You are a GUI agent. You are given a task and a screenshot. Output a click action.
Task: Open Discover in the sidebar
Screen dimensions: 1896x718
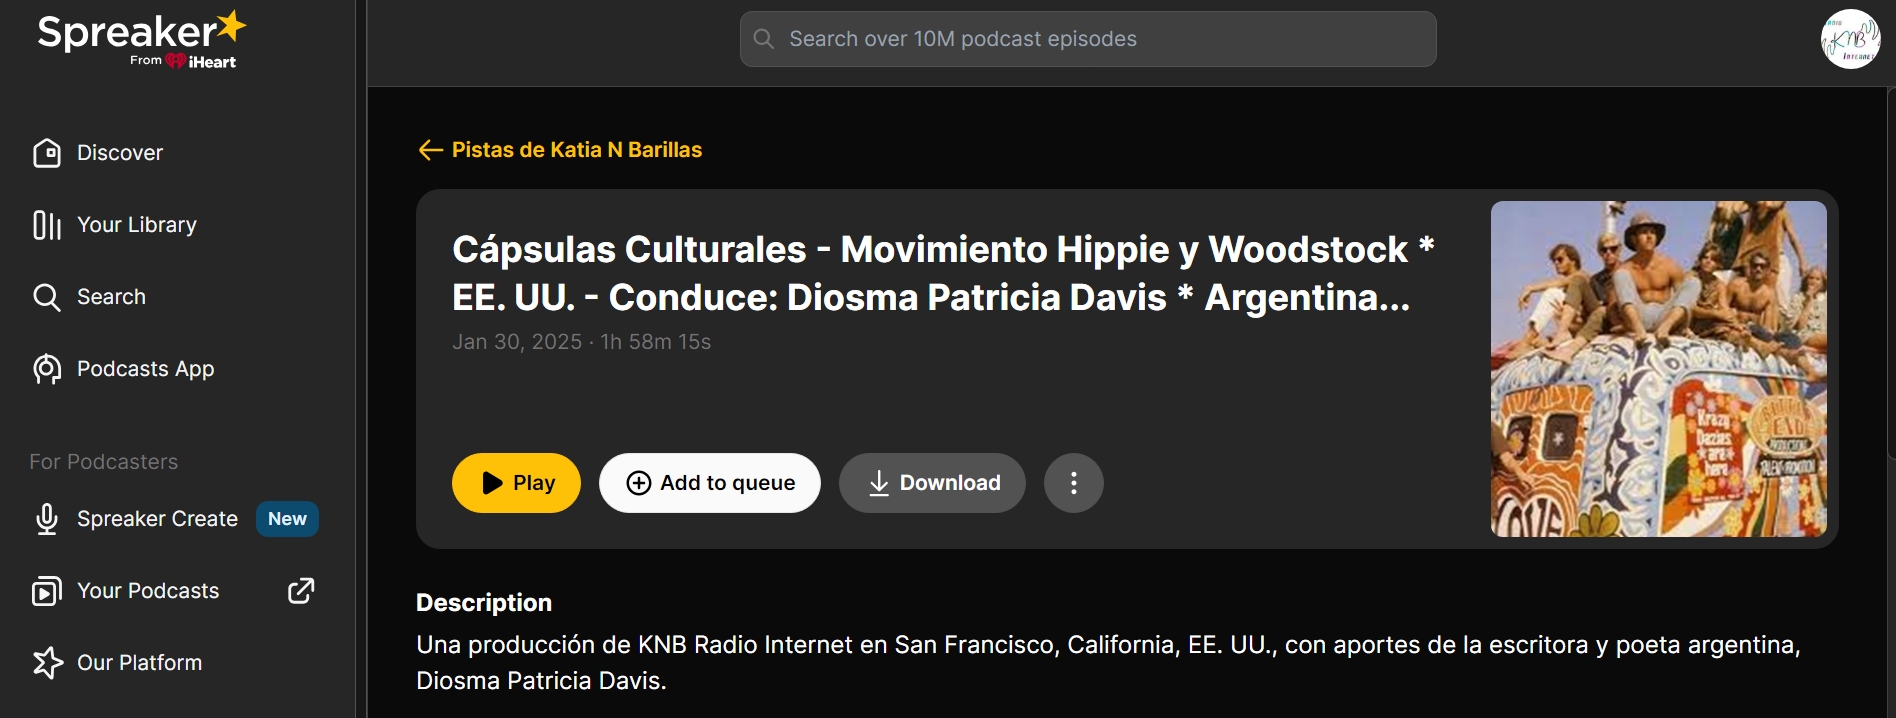coord(98,153)
